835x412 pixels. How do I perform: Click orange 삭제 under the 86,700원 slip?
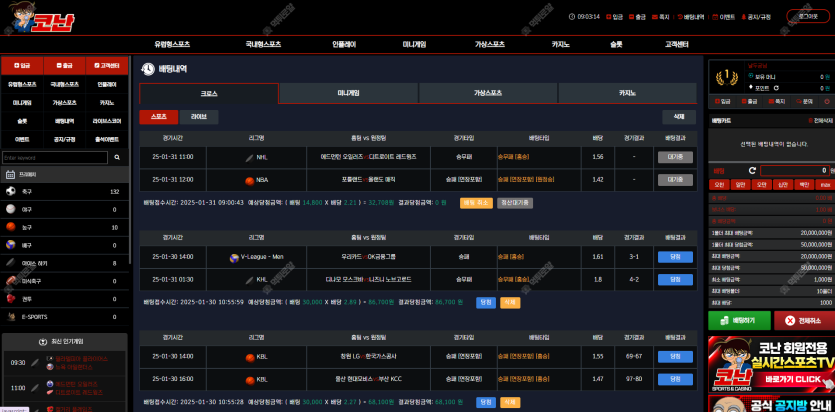(x=510, y=302)
